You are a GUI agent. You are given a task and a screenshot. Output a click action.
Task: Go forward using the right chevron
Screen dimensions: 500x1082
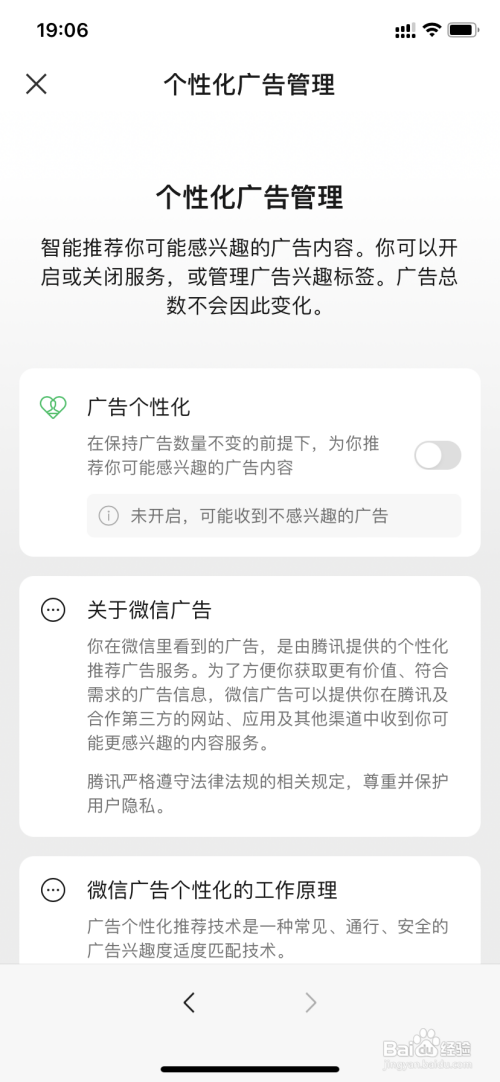[x=311, y=1002]
